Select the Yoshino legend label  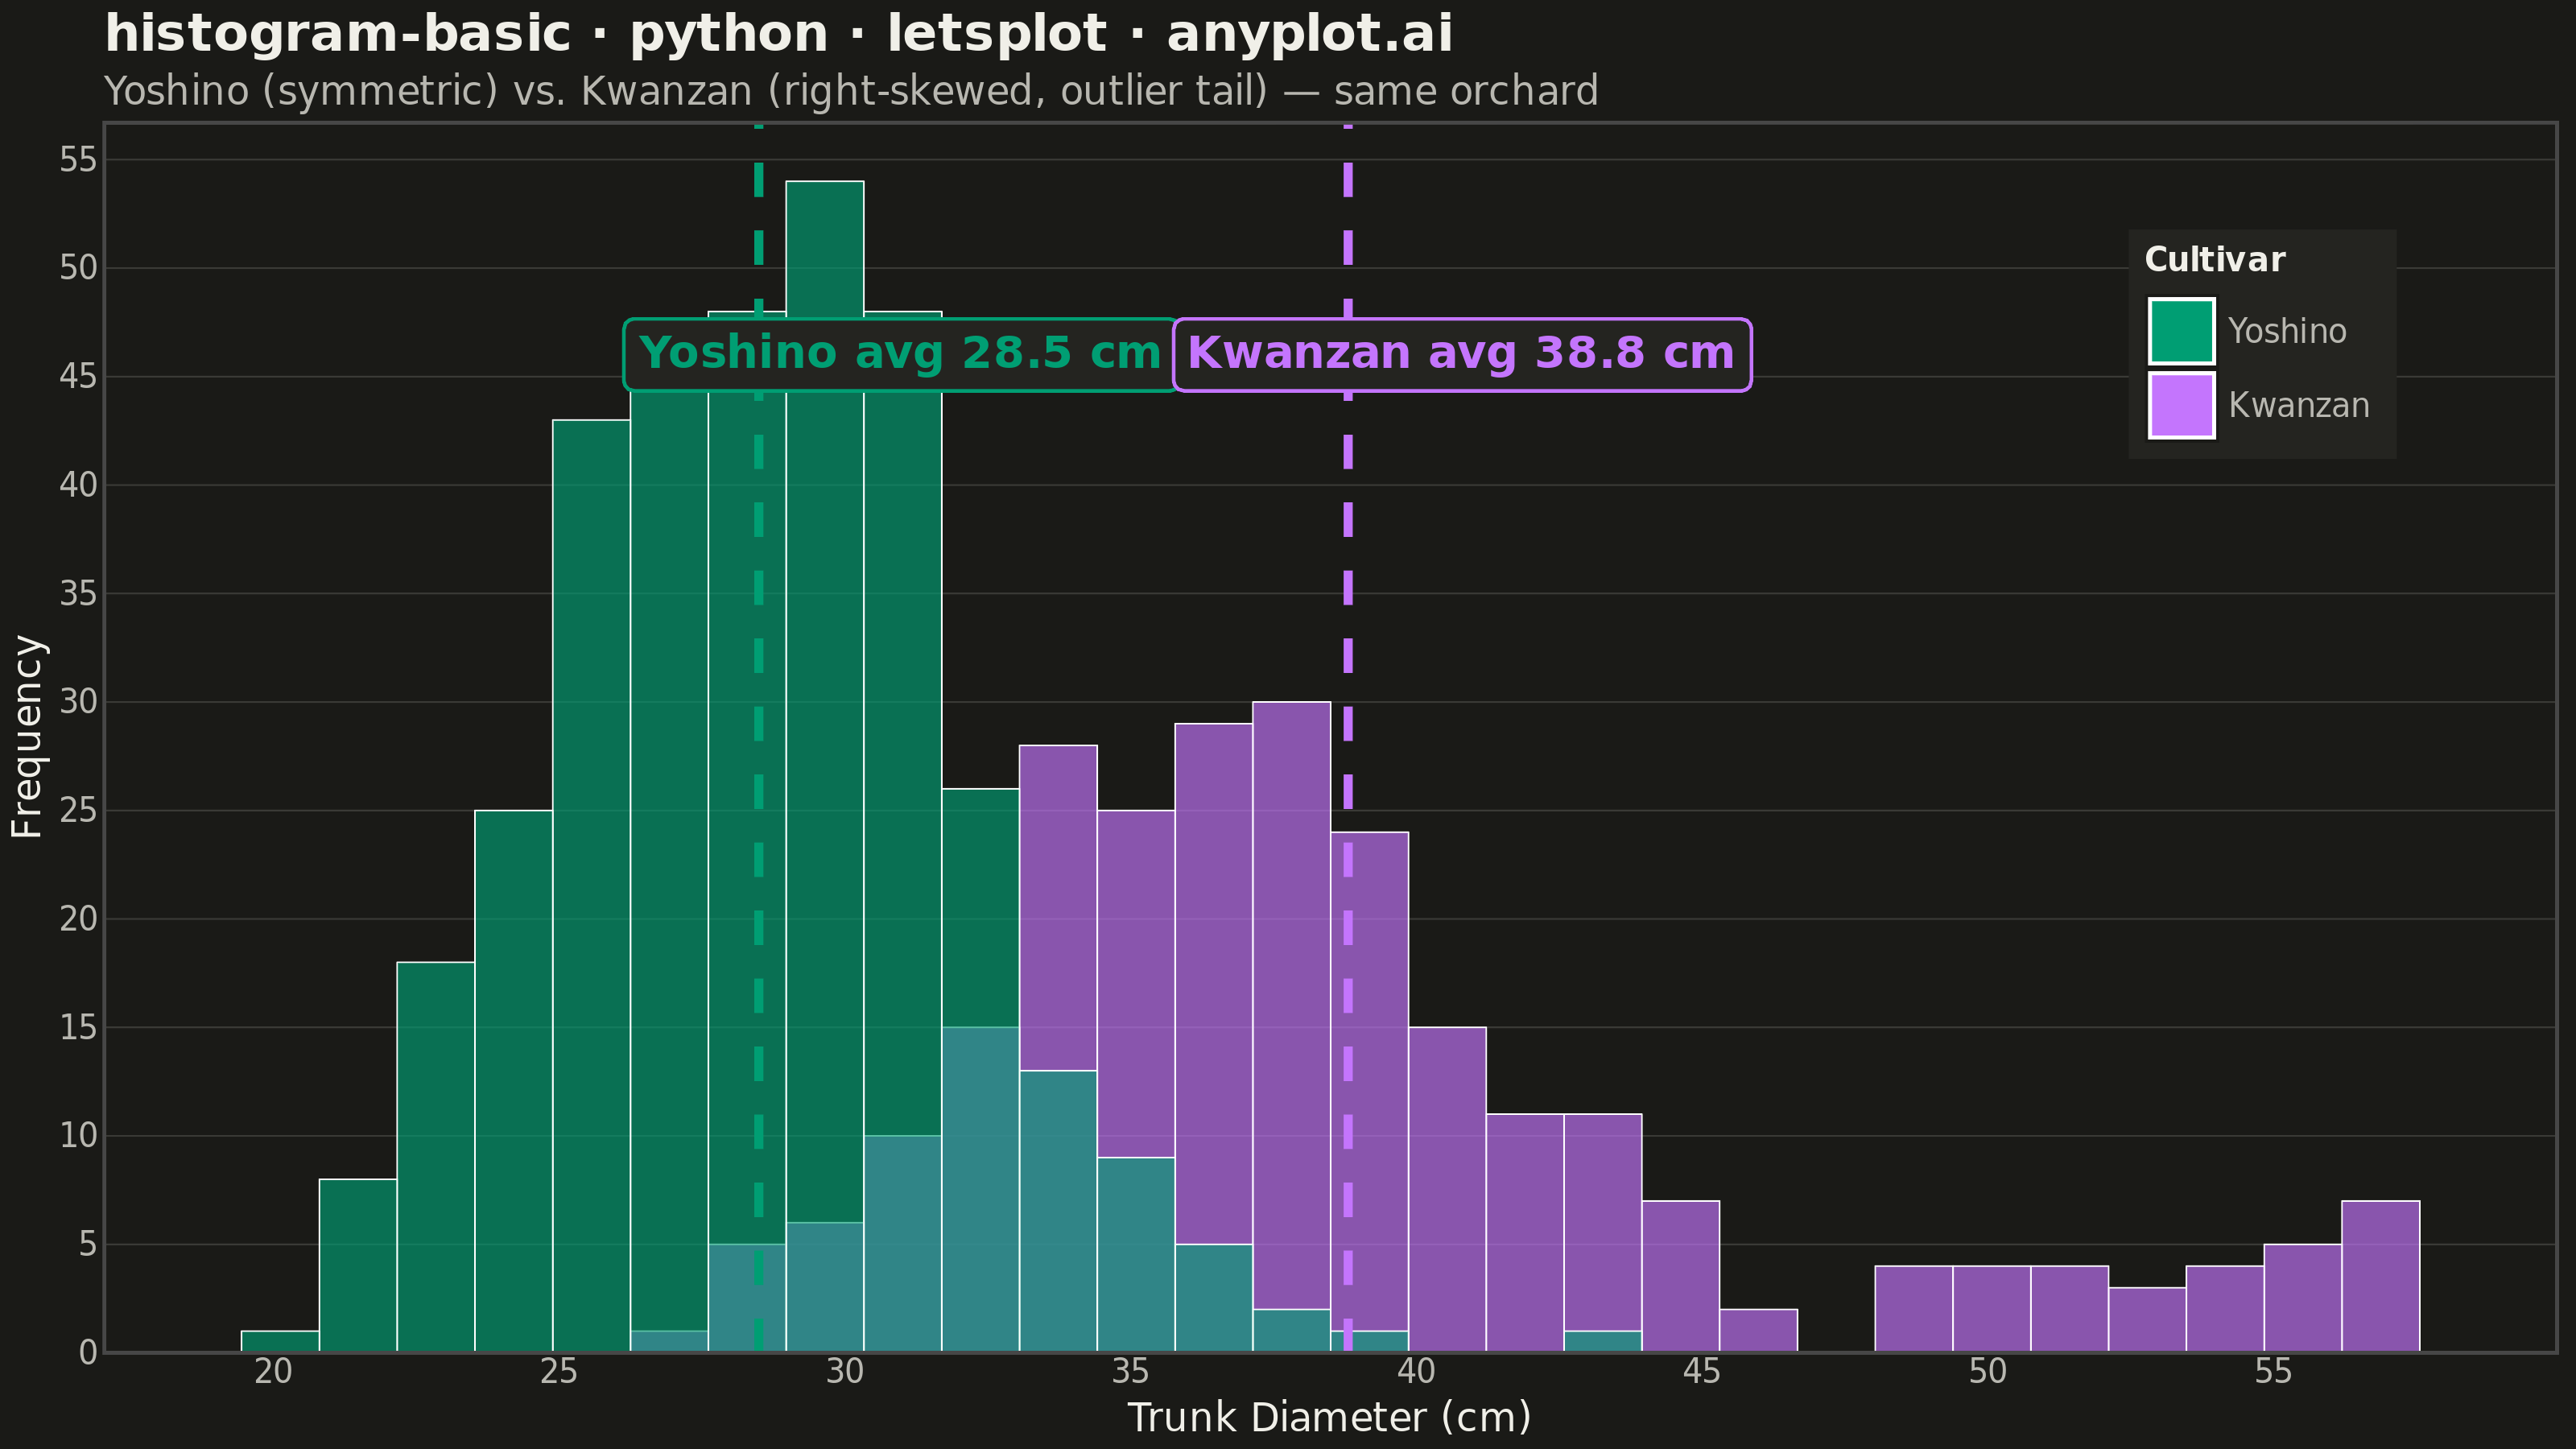click(x=2287, y=331)
